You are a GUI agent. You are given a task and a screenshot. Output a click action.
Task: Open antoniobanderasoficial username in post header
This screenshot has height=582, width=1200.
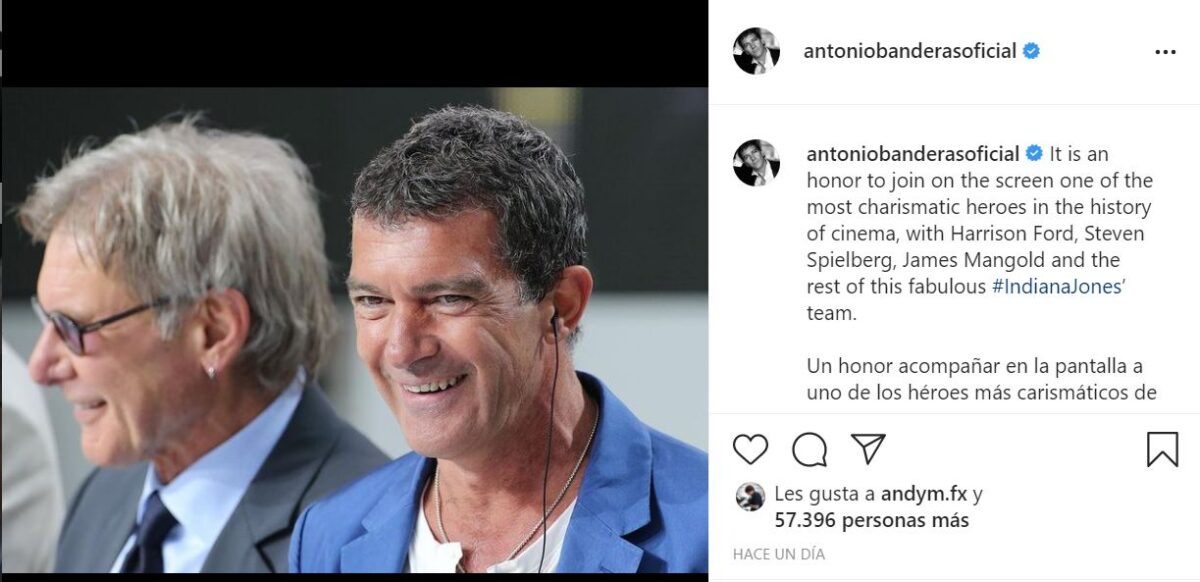tap(909, 51)
